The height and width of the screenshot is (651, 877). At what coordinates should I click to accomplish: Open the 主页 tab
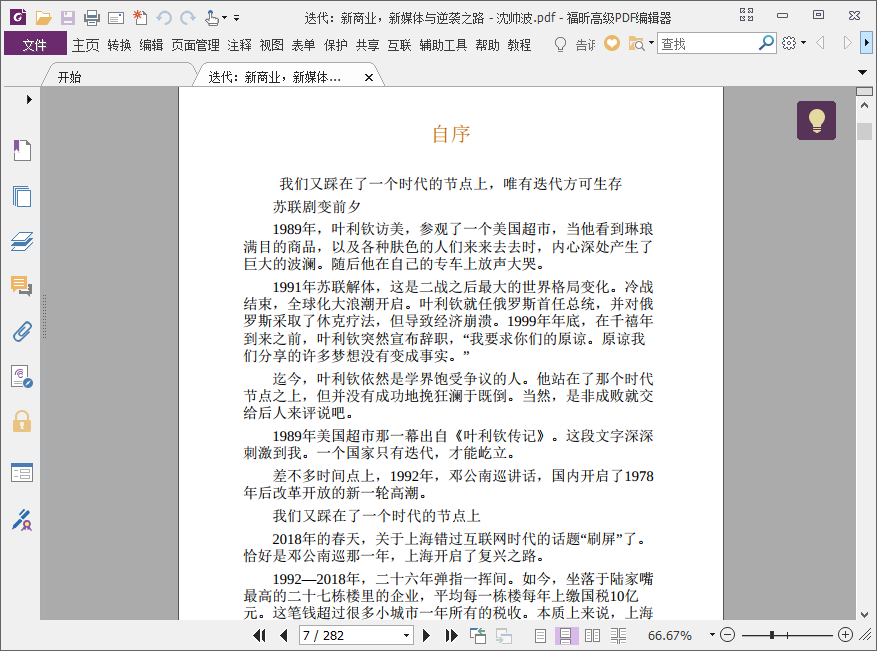(86, 45)
